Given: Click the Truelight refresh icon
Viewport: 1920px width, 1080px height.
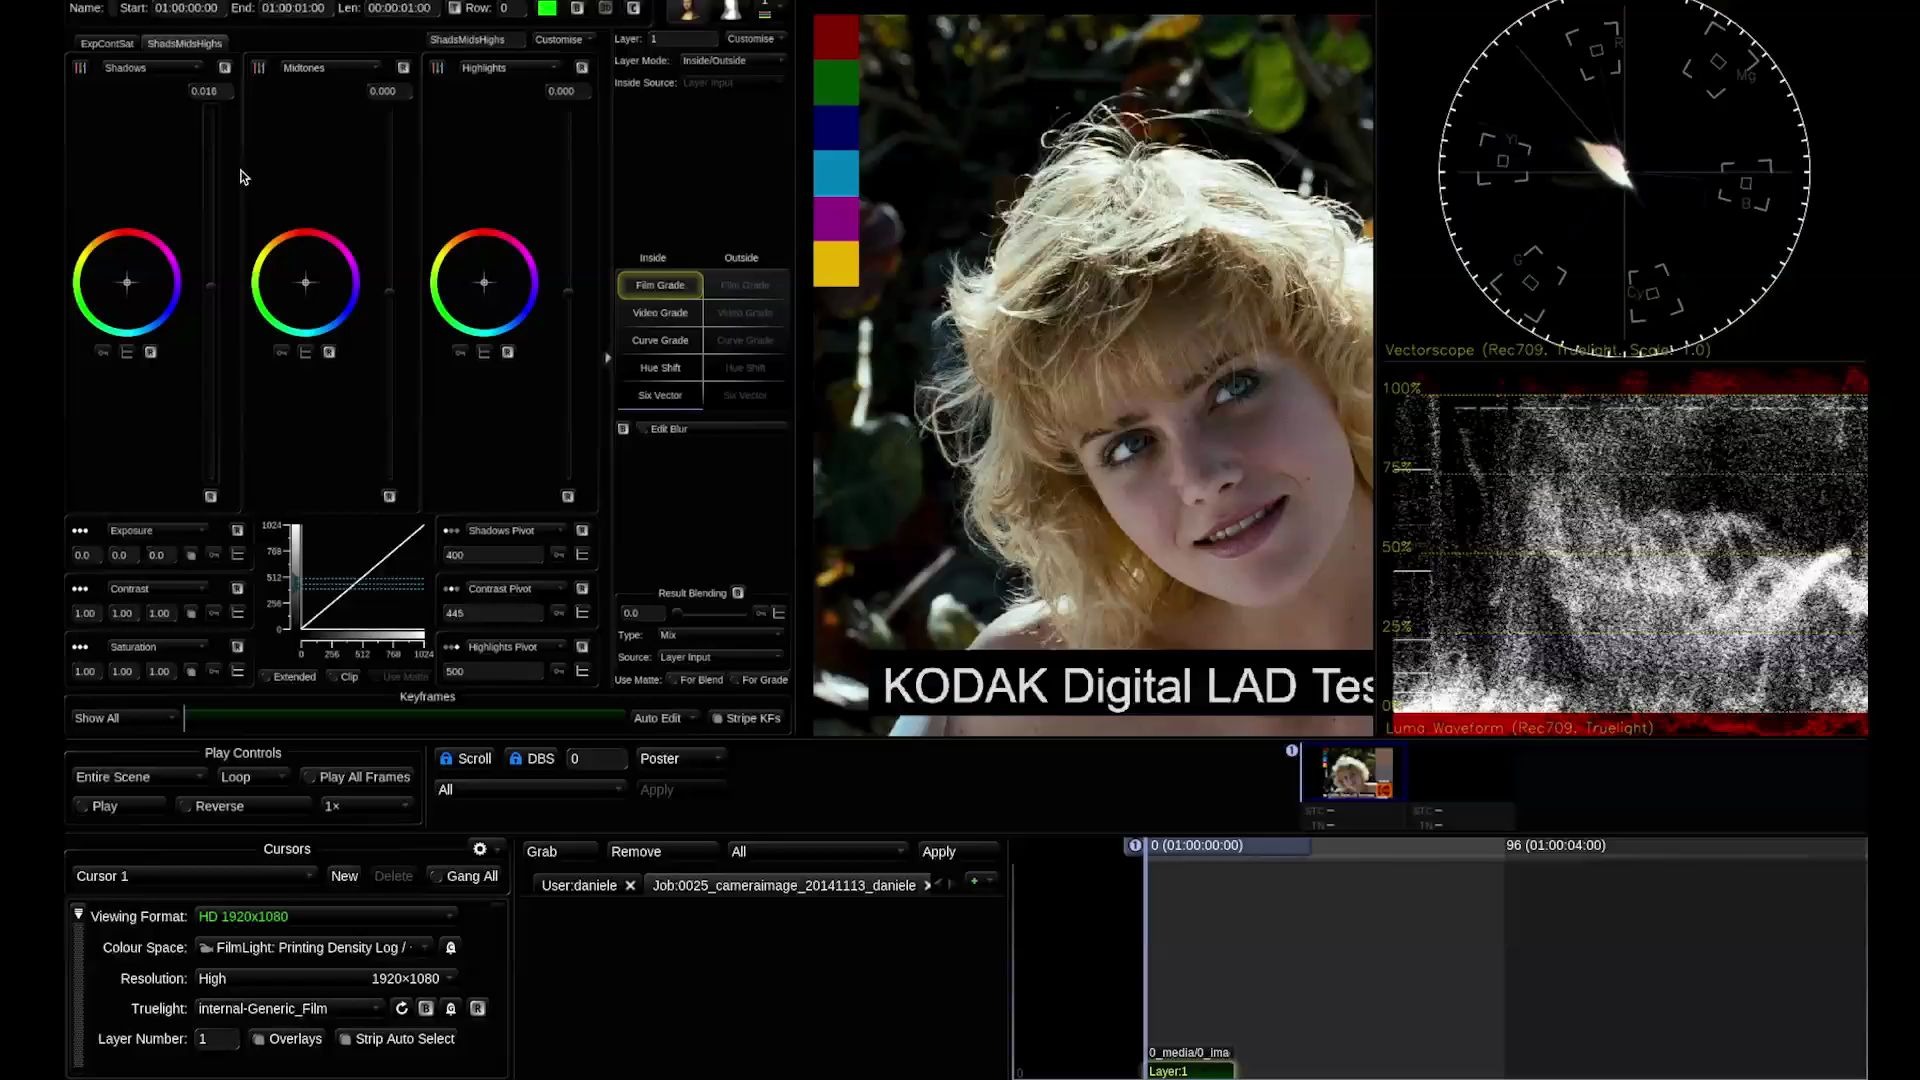Looking at the screenshot, I should (x=402, y=1008).
